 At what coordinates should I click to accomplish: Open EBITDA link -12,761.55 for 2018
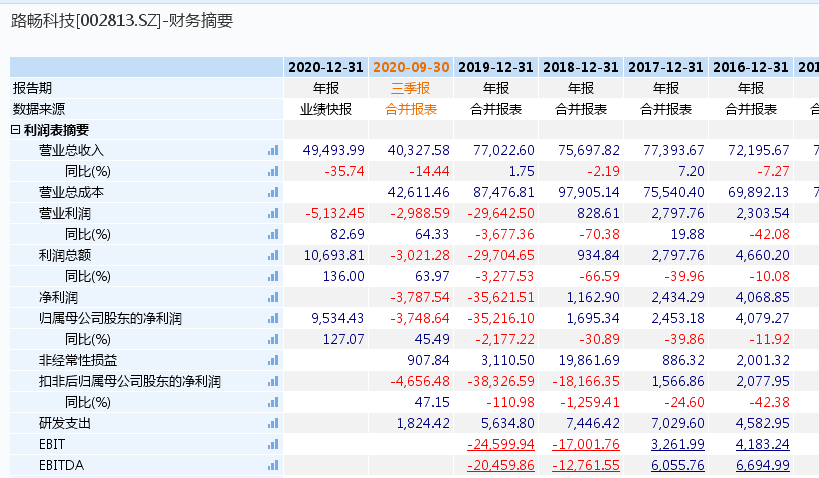coord(586,465)
